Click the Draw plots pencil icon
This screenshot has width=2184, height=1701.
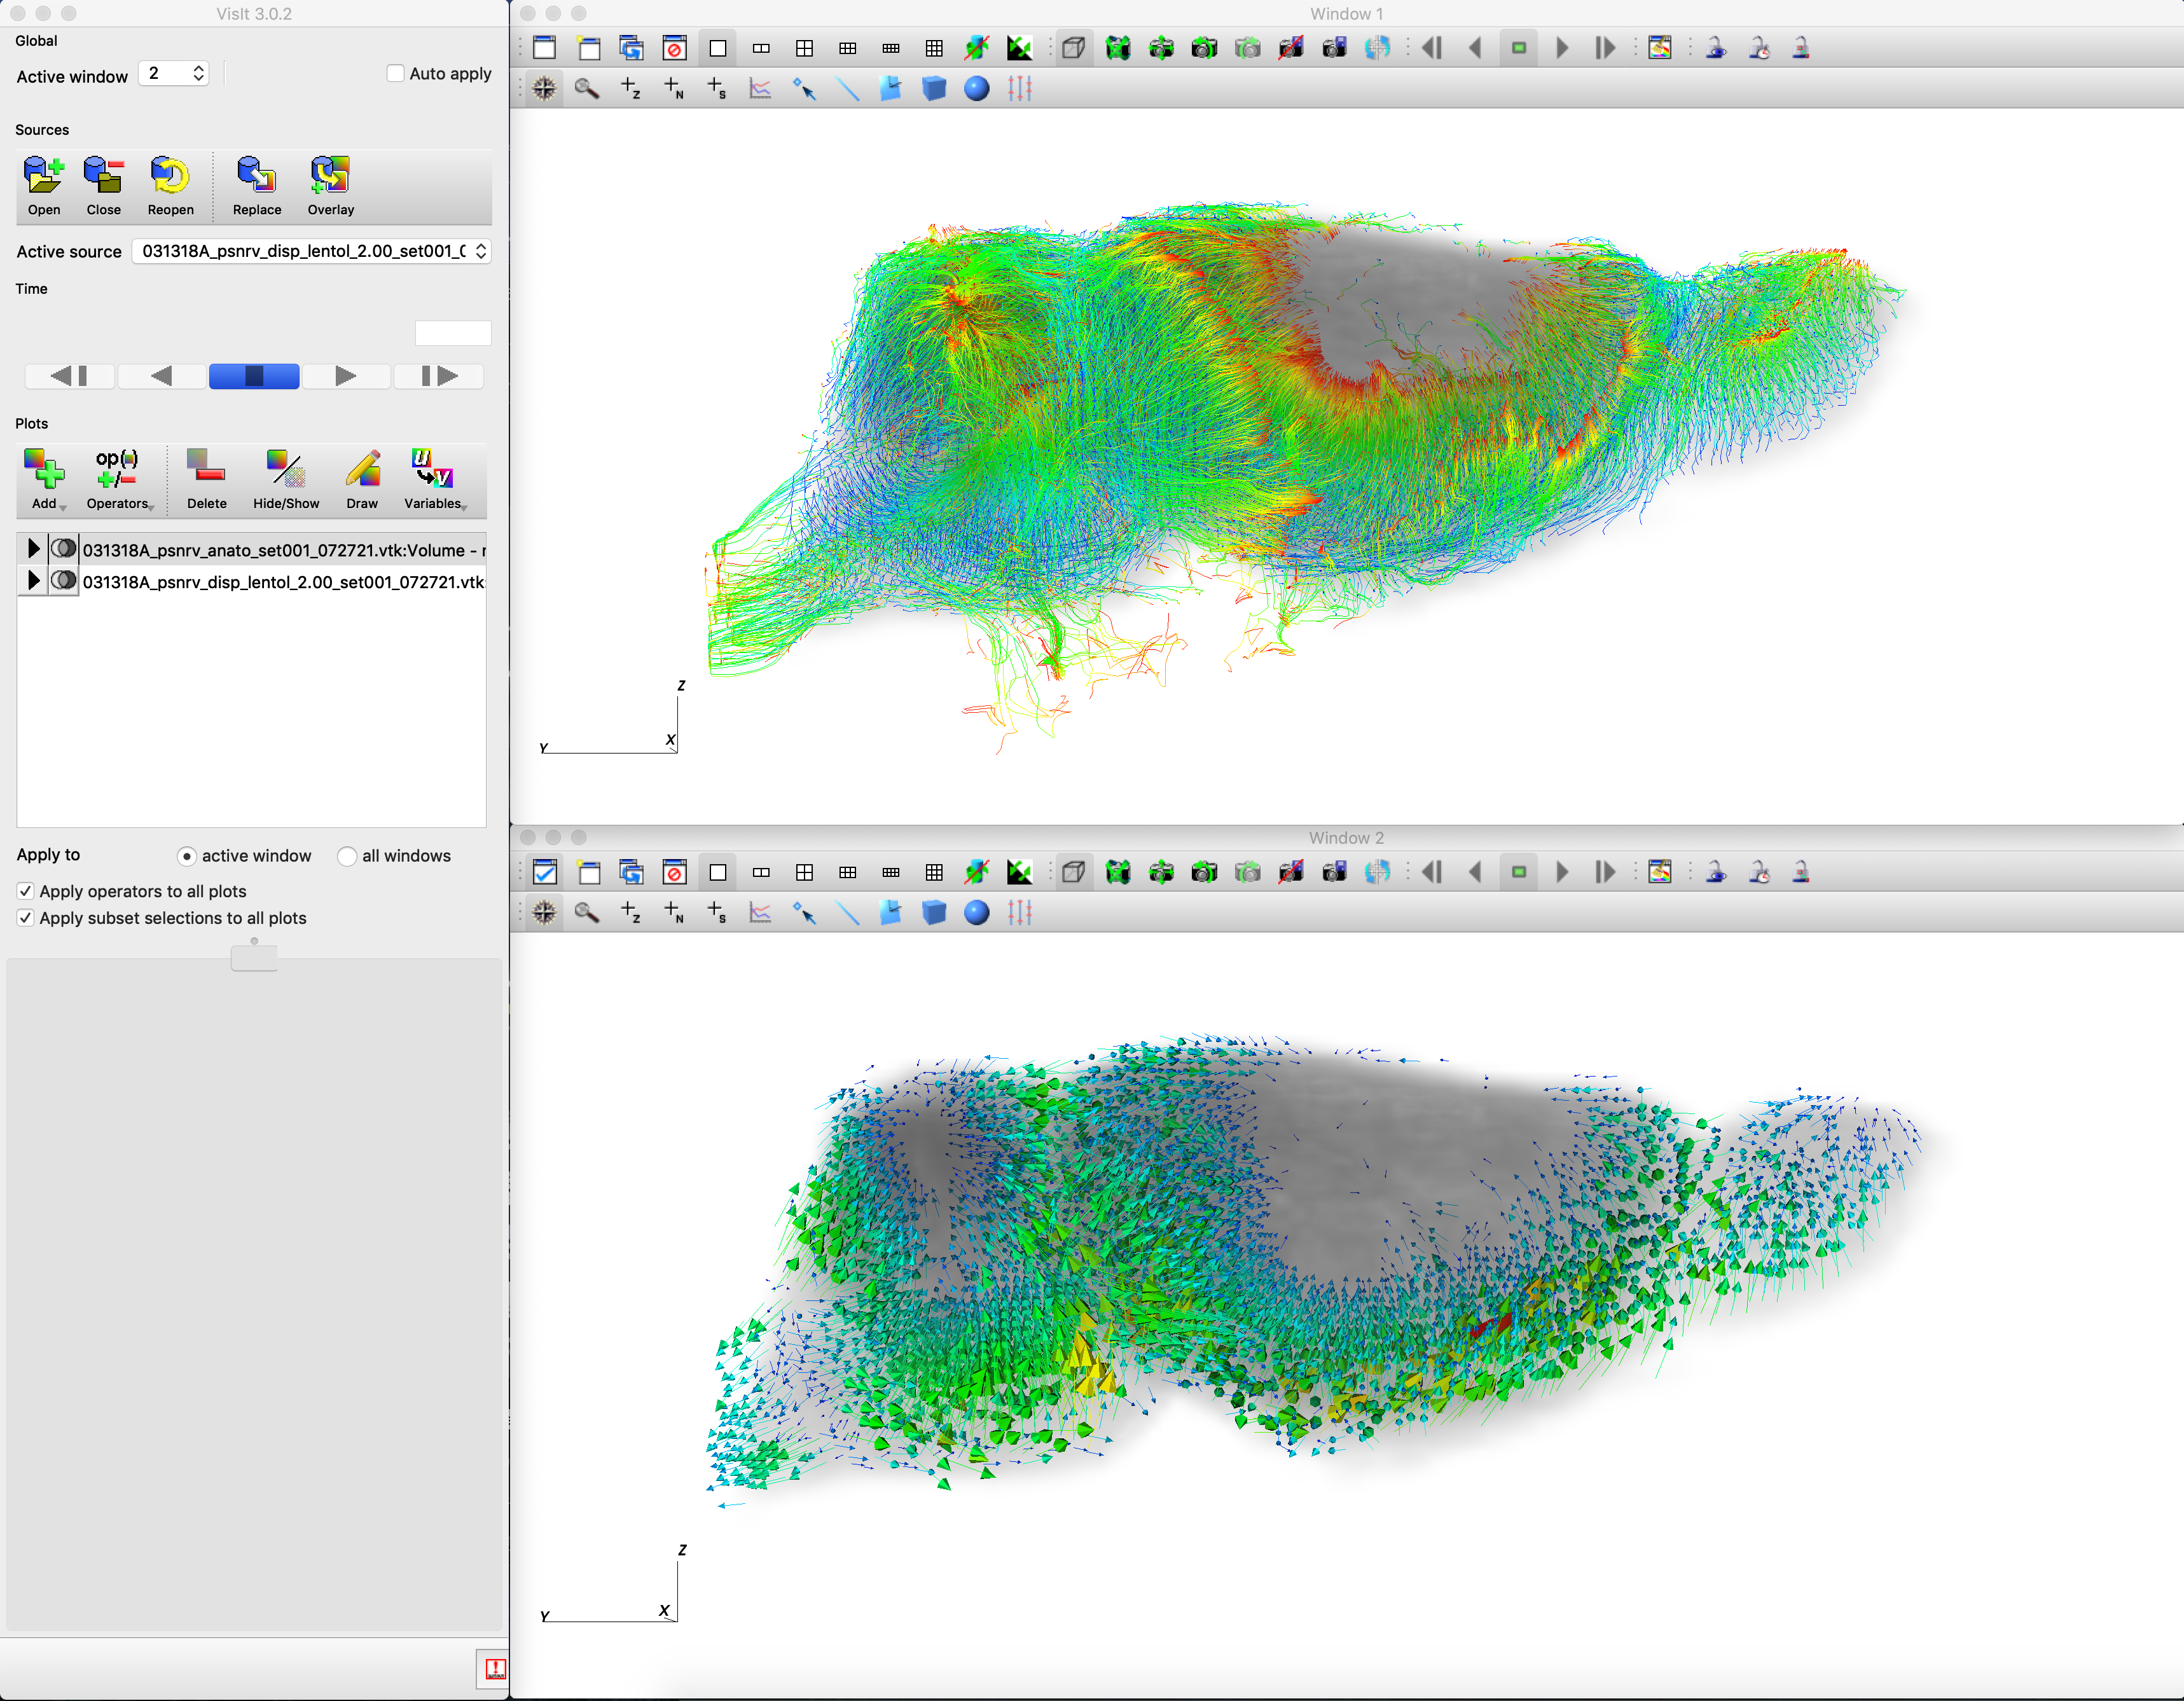click(362, 469)
